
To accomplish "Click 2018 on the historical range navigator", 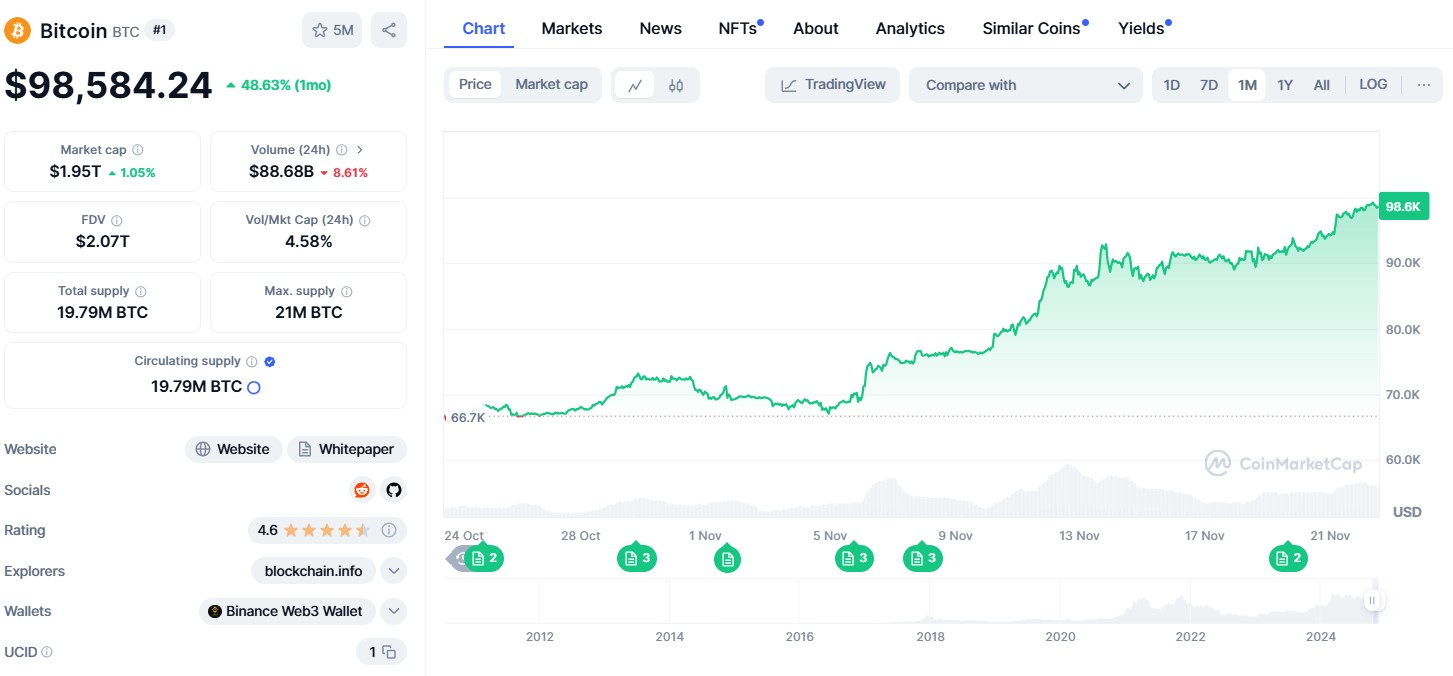I will [930, 637].
